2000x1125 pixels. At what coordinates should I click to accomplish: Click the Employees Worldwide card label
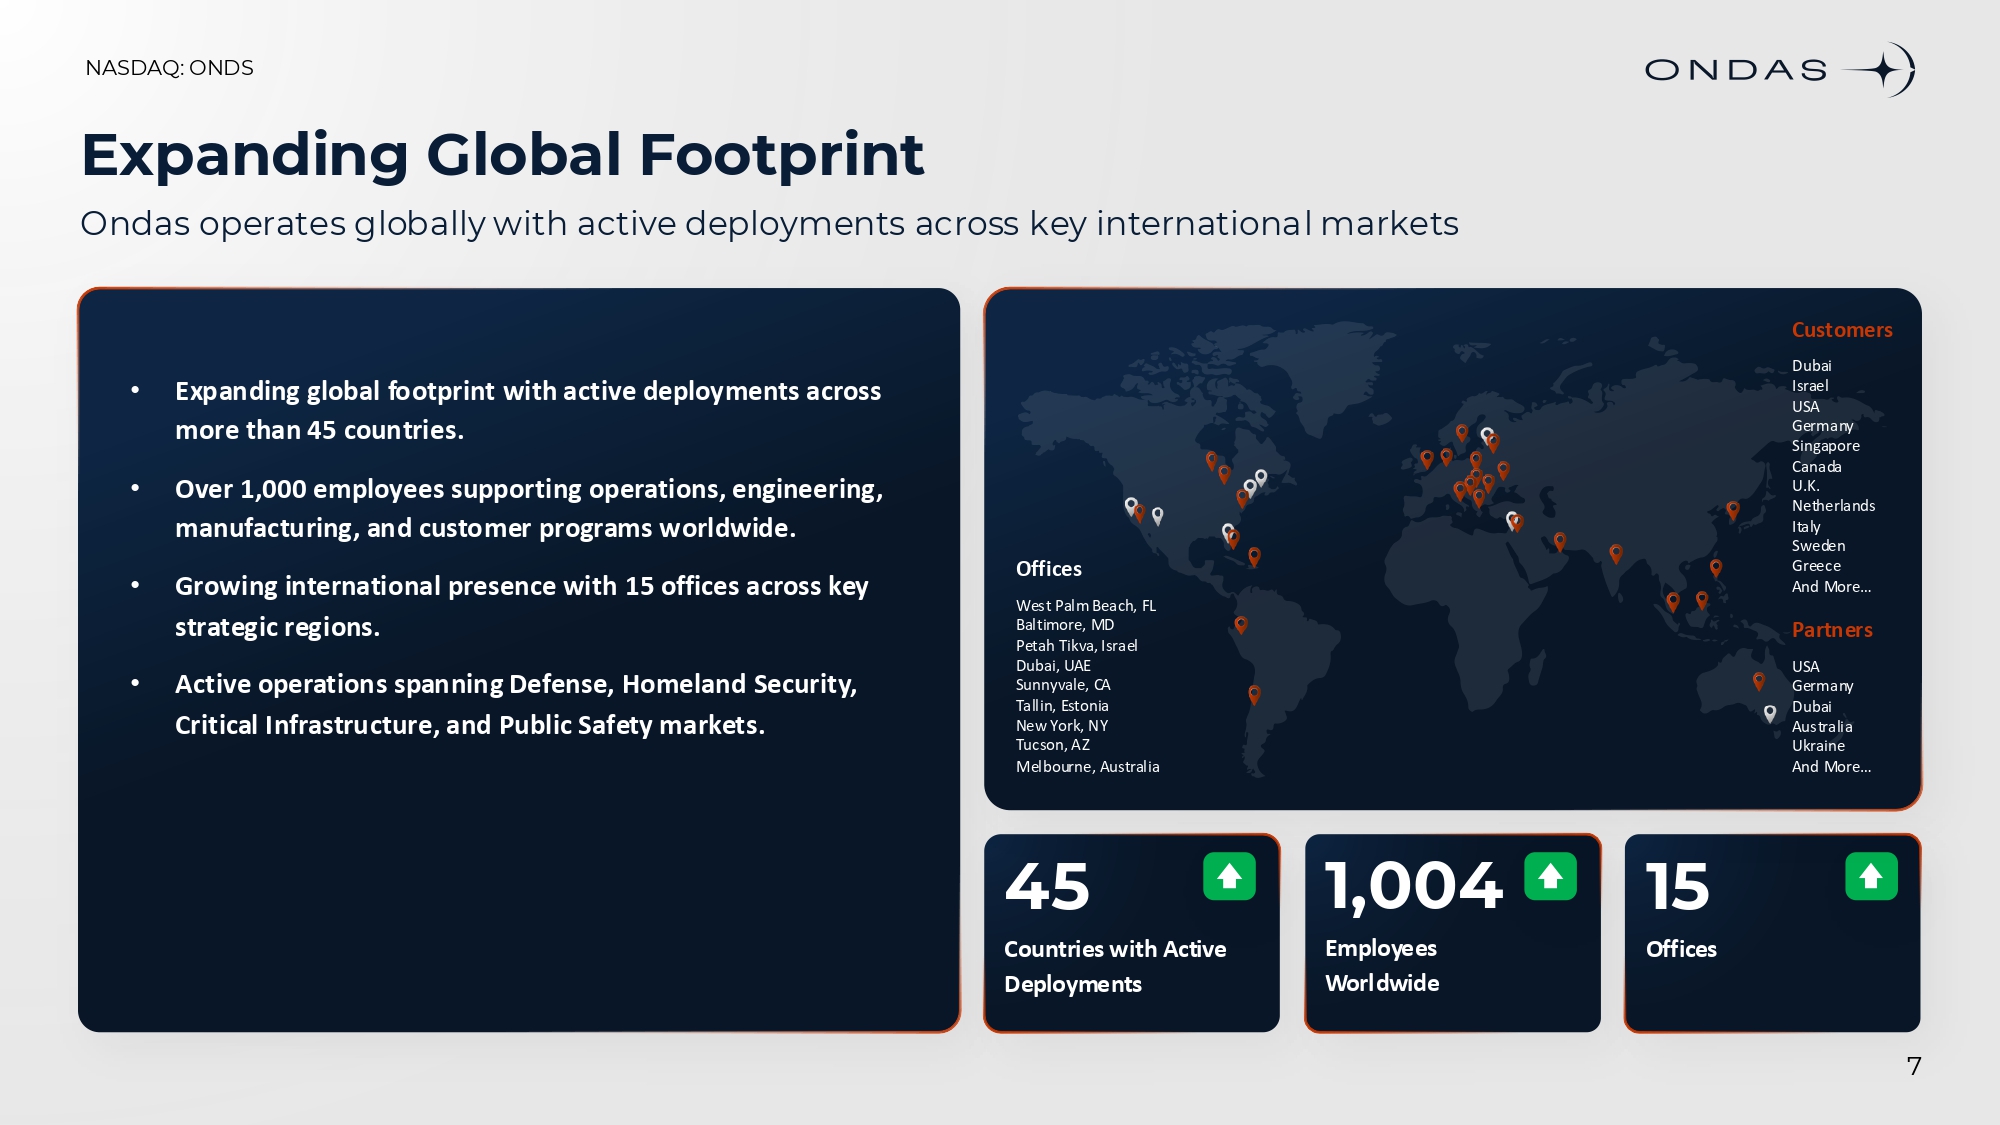[1382, 966]
